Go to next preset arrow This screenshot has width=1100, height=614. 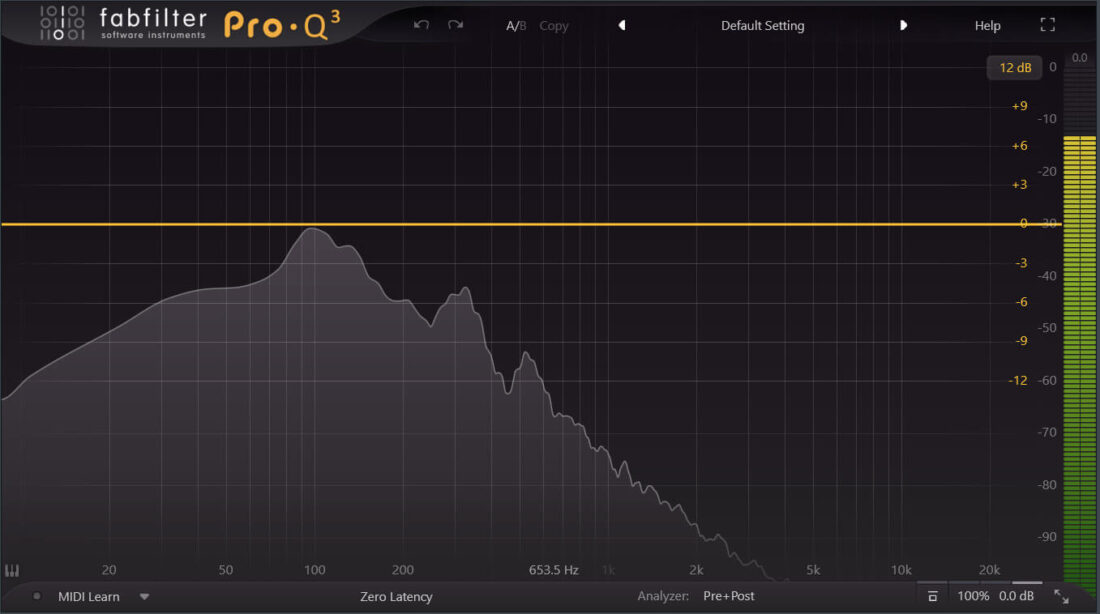coord(904,25)
